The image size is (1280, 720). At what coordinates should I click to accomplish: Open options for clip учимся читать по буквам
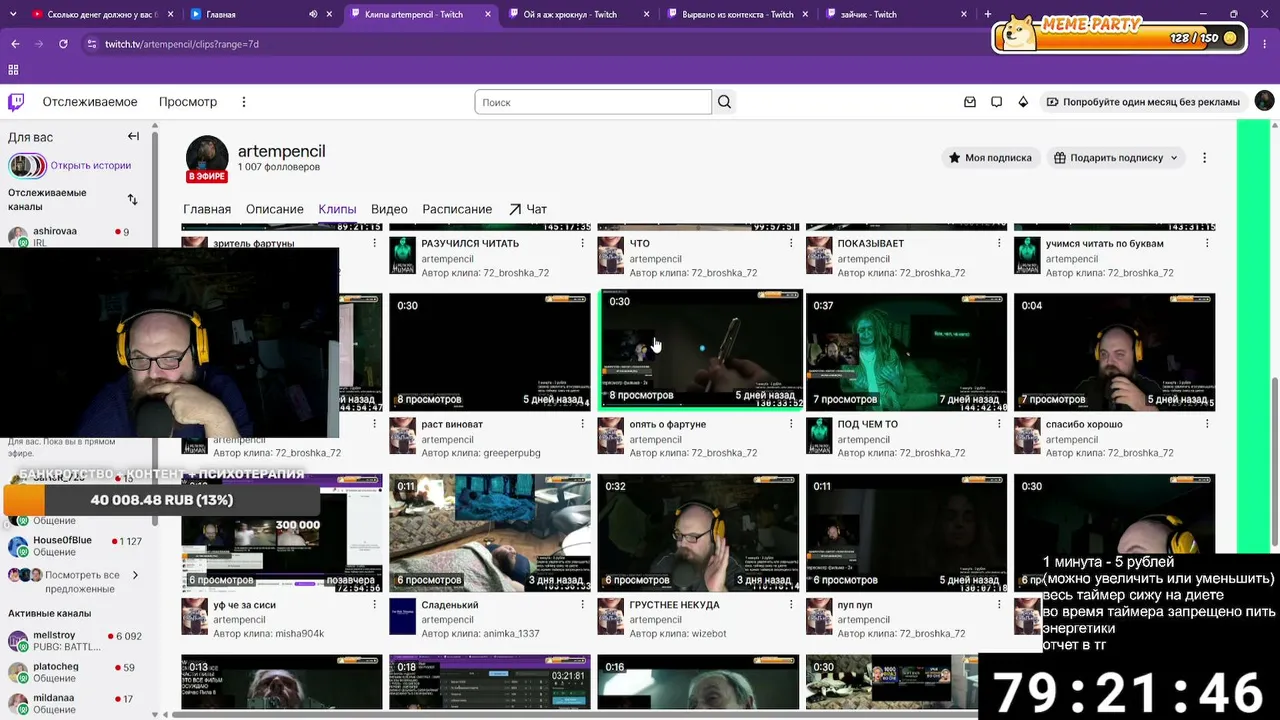1207,243
